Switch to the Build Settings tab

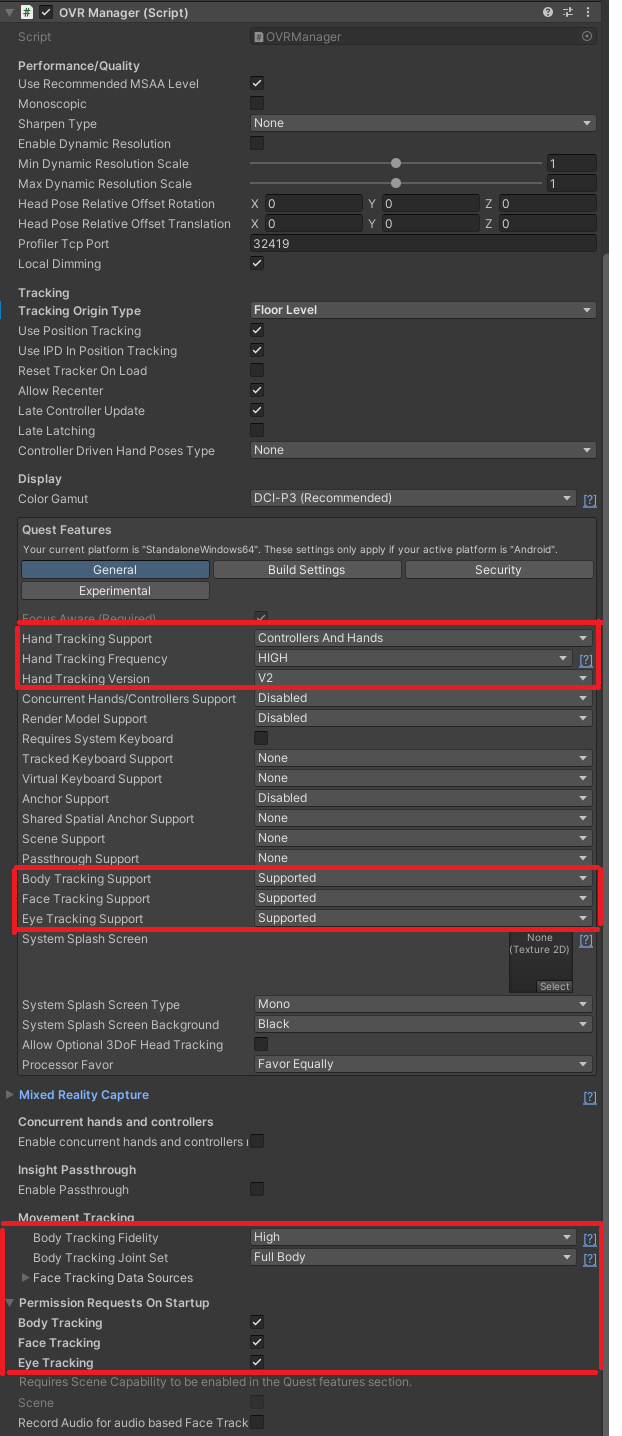pyautogui.click(x=307, y=569)
